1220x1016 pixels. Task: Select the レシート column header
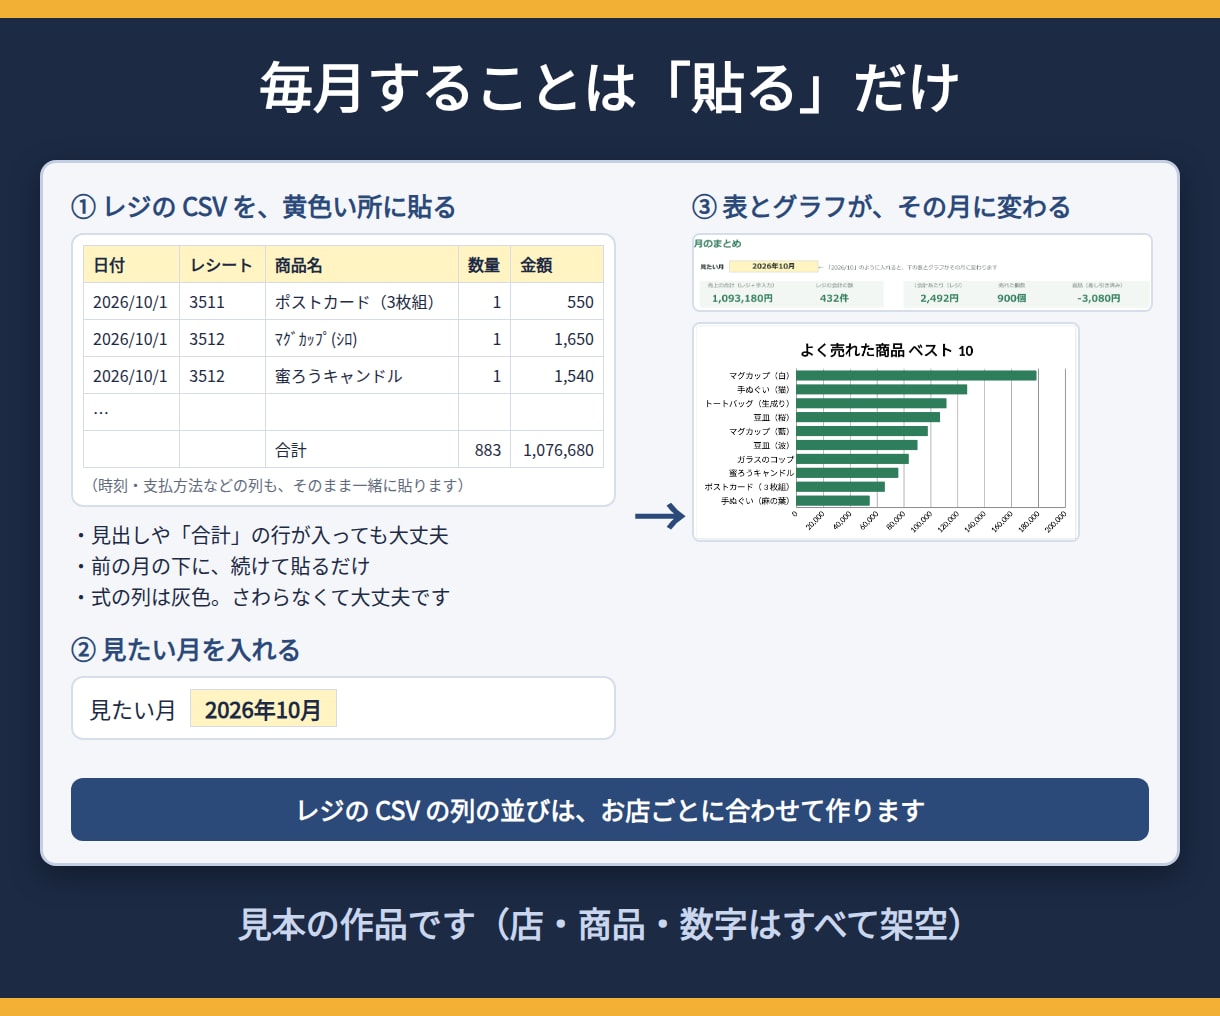tap(222, 265)
